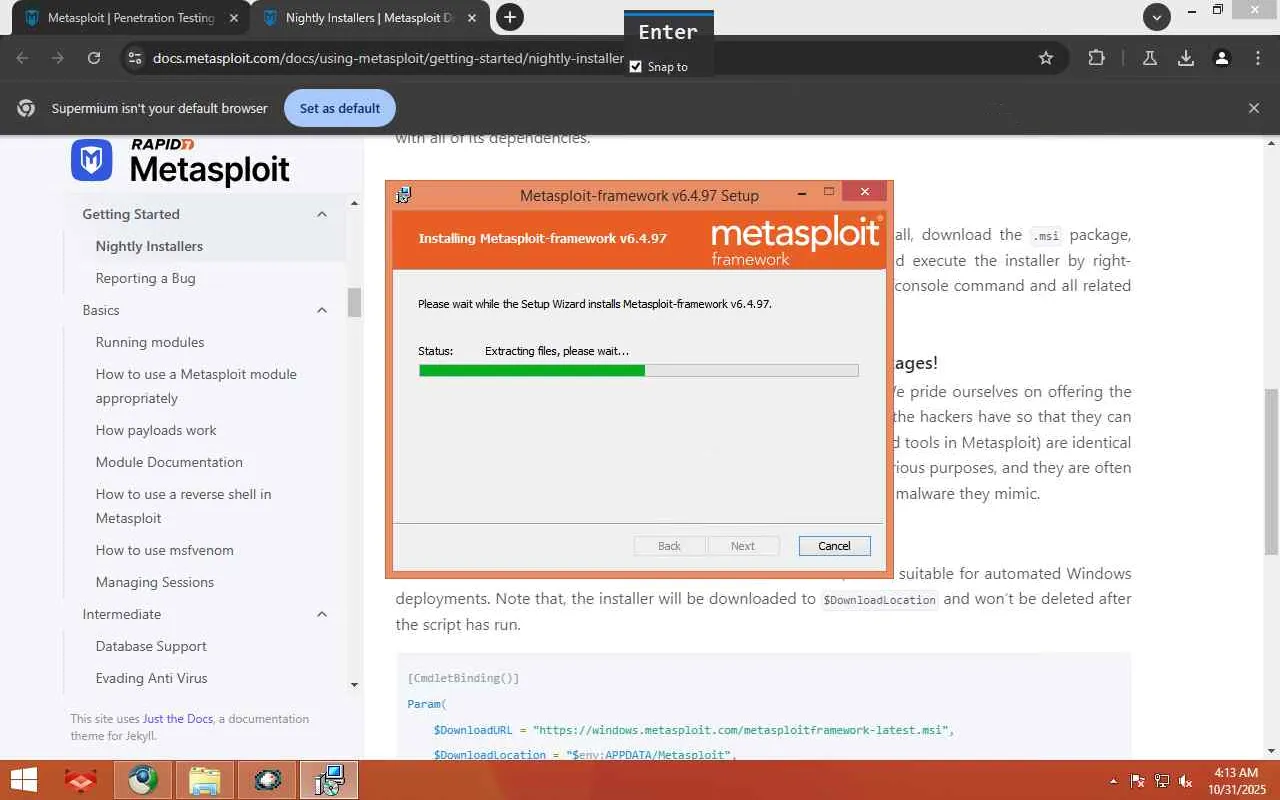Open How payloads work sidebar item
This screenshot has height=800, width=1280.
tap(156, 430)
